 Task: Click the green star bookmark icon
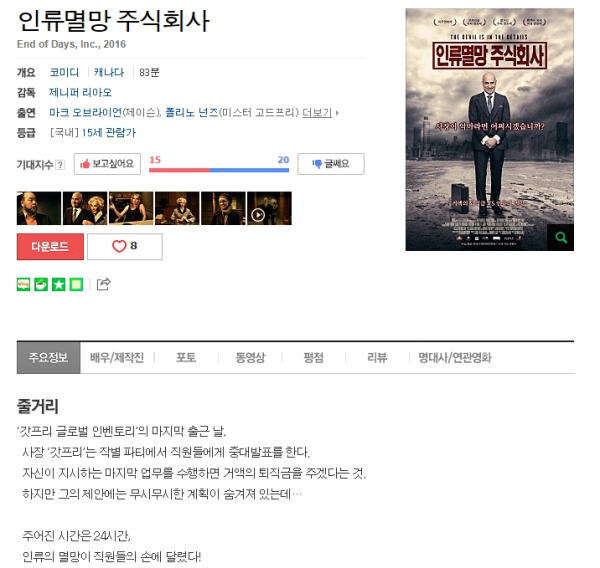pyautogui.click(x=59, y=284)
